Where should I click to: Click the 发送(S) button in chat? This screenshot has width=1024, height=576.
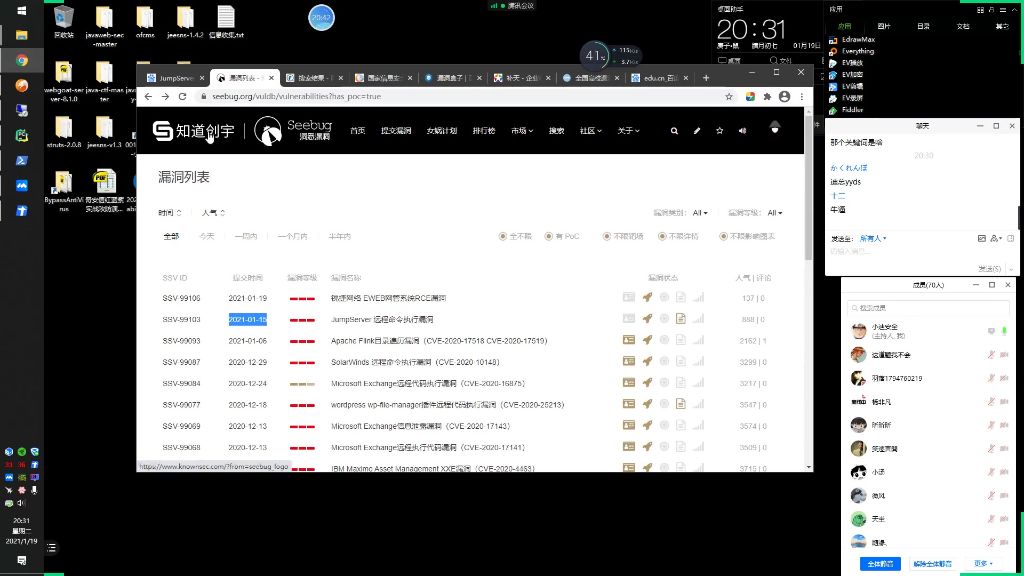coord(989,268)
